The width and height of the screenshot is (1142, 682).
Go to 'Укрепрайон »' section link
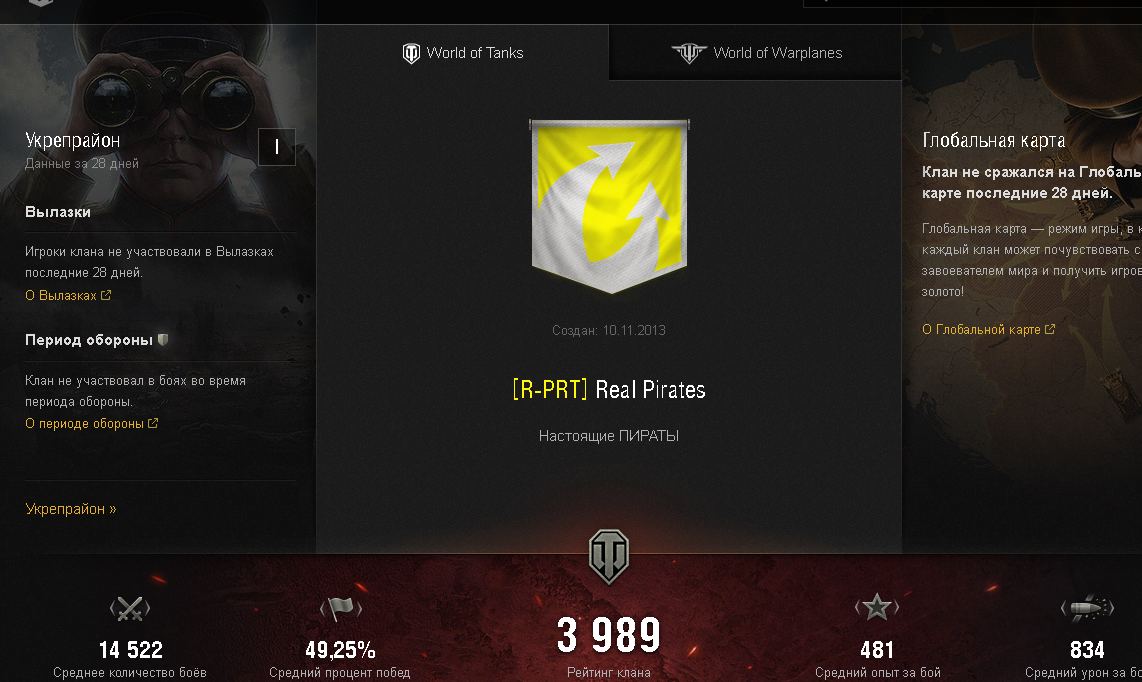pos(71,509)
